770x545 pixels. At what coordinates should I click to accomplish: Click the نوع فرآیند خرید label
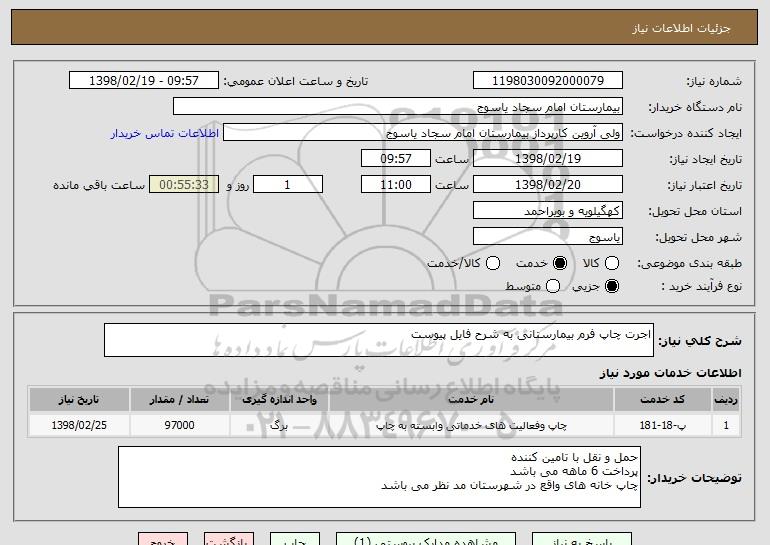pos(701,286)
